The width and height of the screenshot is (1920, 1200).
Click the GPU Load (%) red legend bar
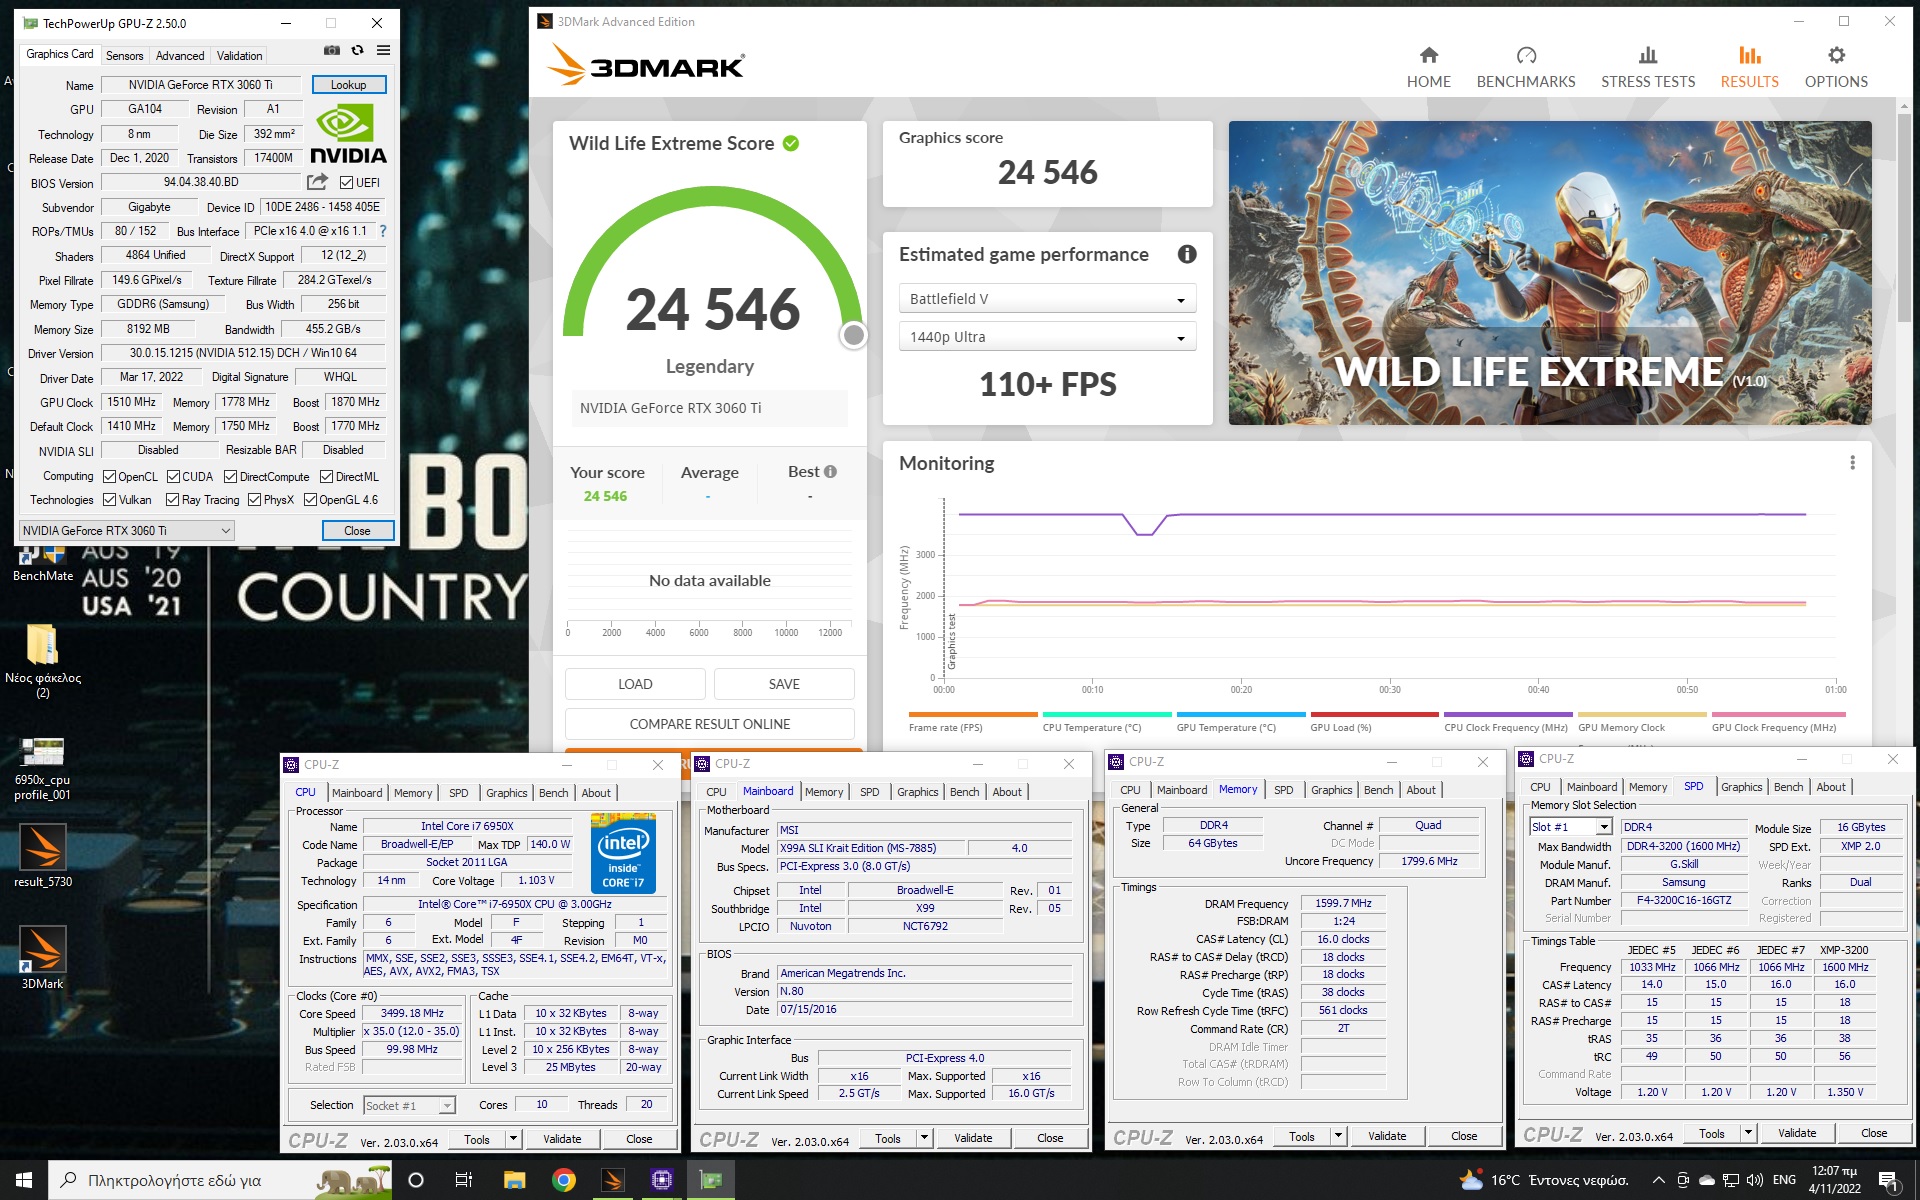(x=1375, y=715)
